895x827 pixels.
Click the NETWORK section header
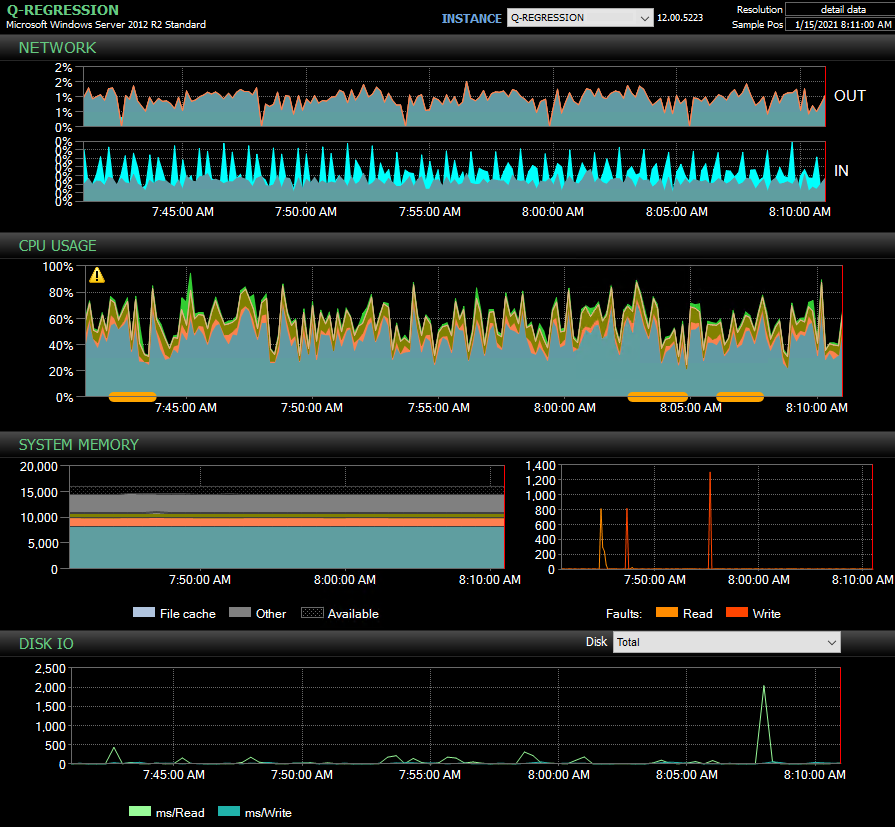point(57,47)
